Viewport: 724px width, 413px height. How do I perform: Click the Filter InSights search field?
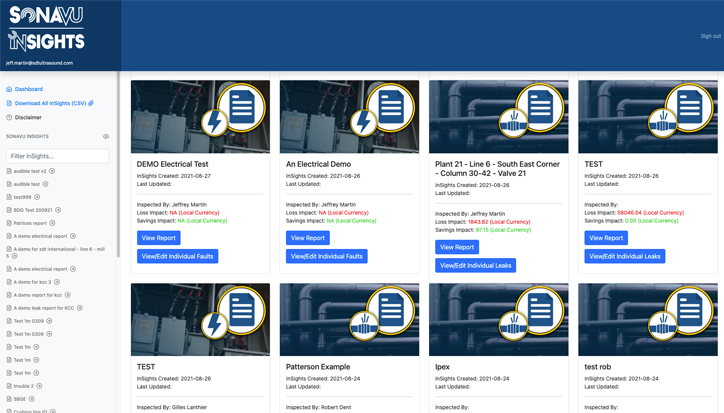pyautogui.click(x=58, y=156)
